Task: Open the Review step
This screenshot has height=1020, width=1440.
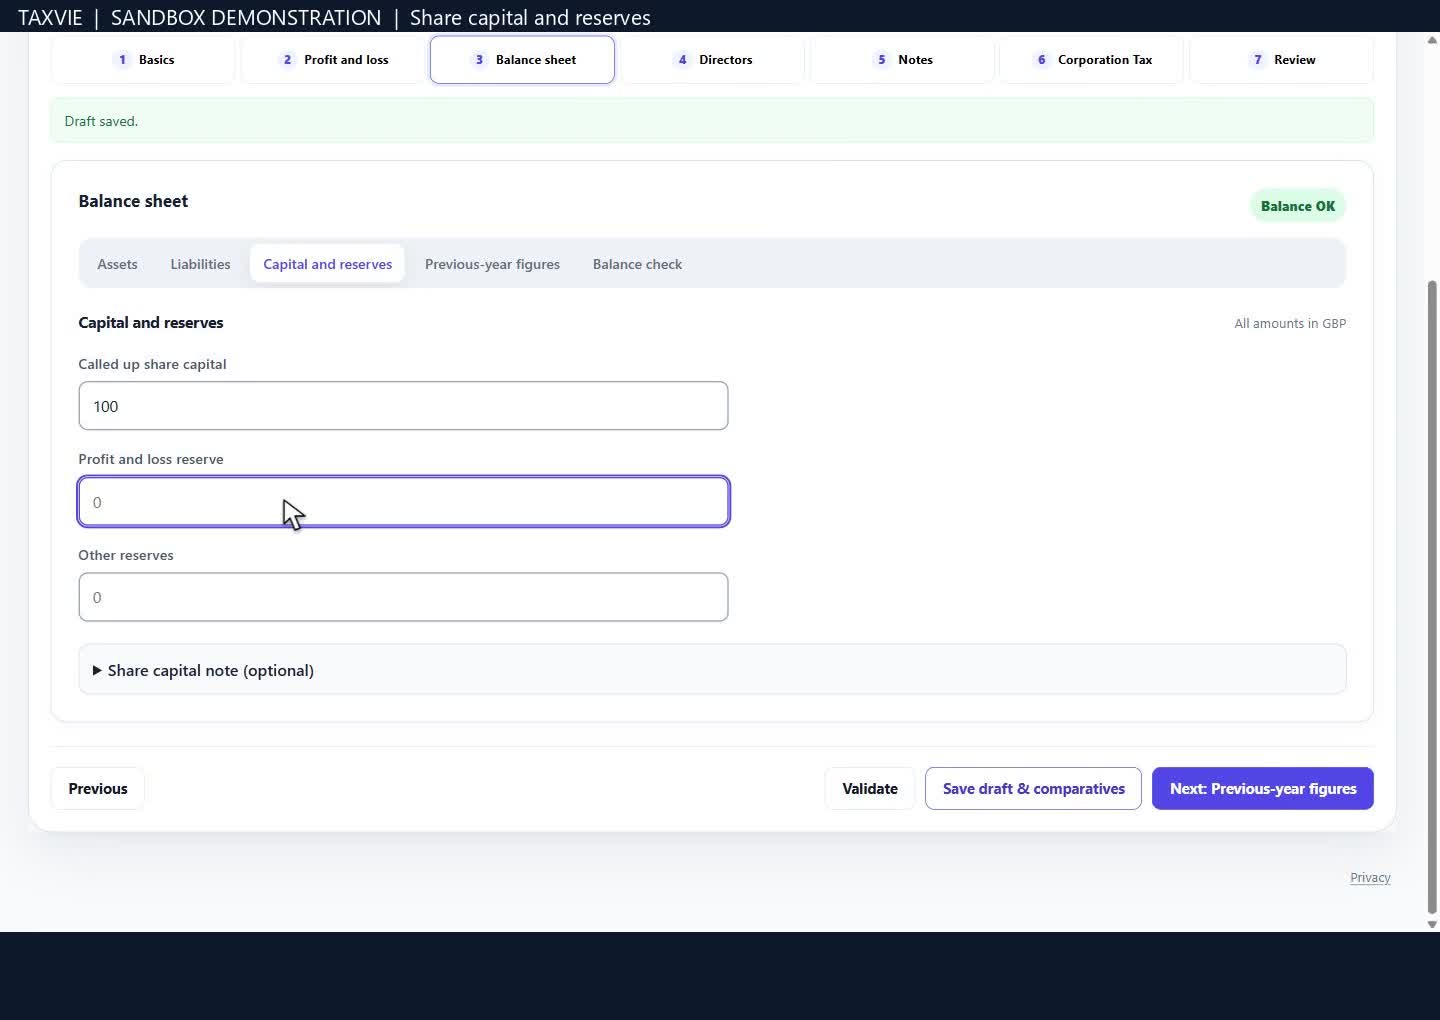Action: coord(1281,60)
